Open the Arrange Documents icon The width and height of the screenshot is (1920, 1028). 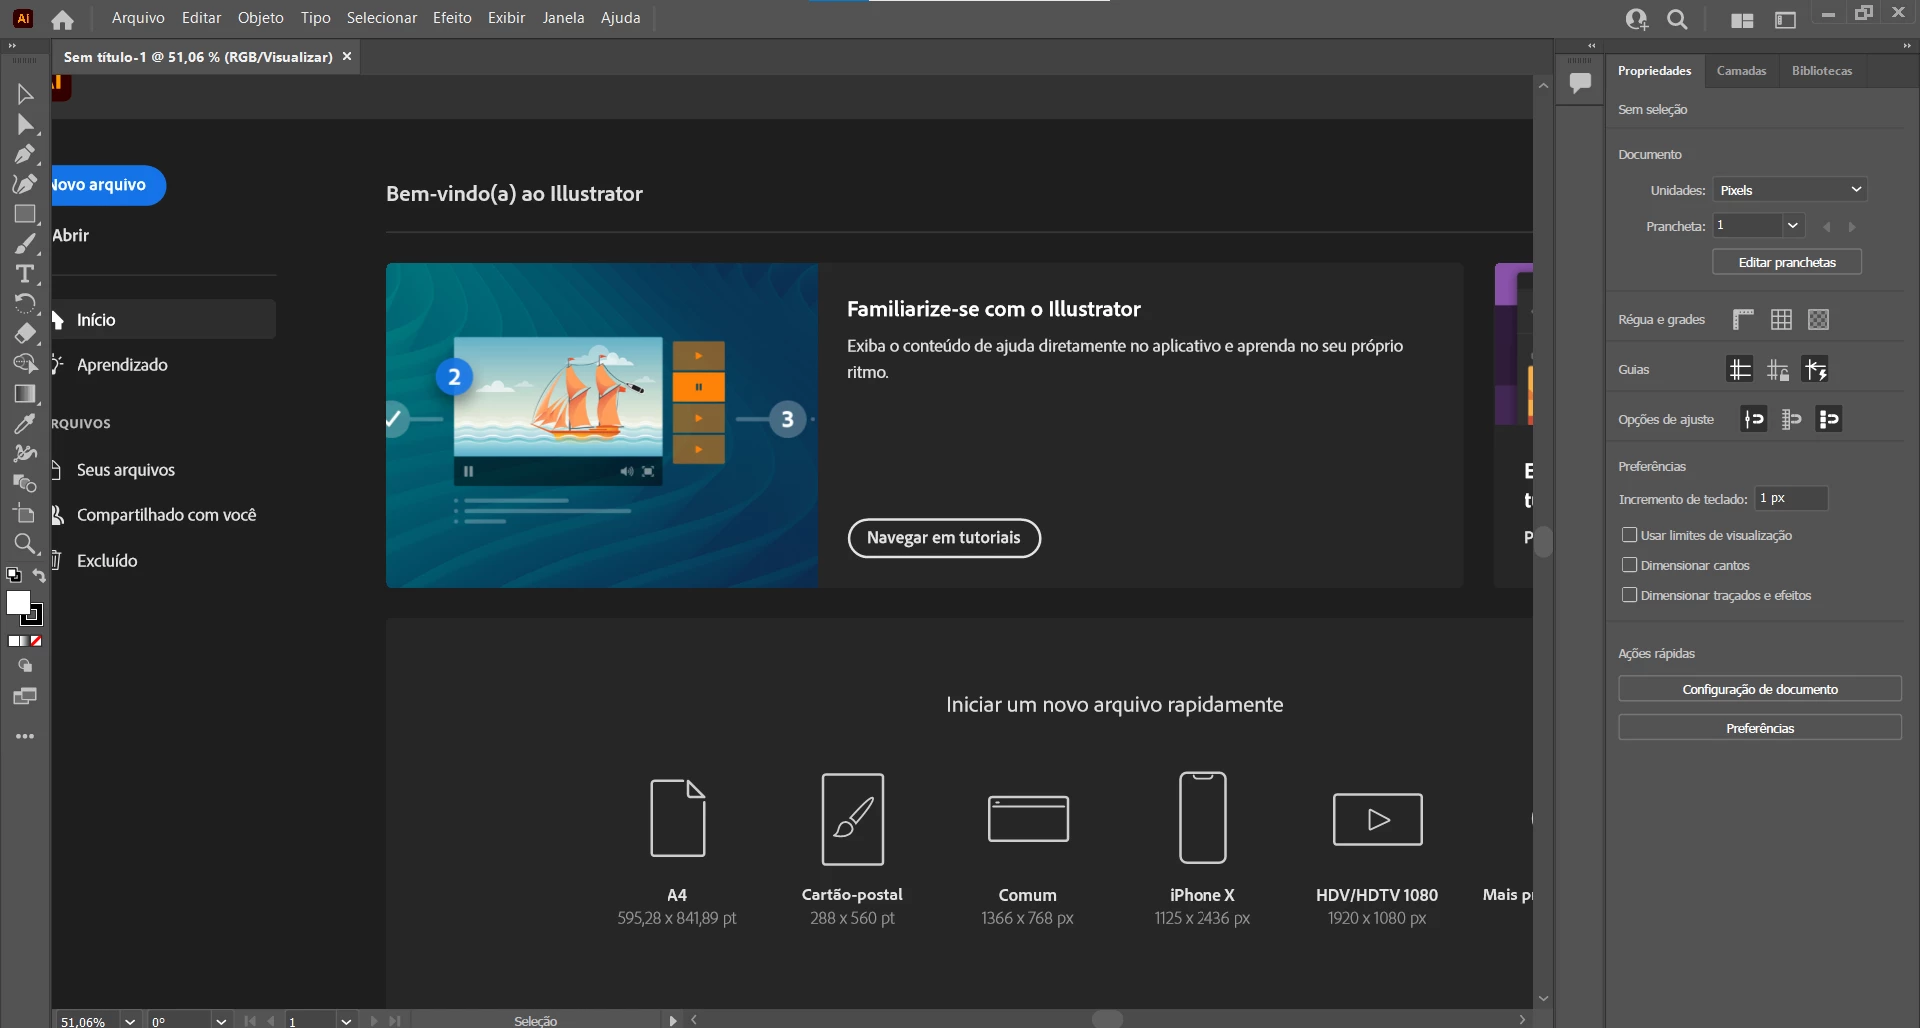tap(1742, 20)
